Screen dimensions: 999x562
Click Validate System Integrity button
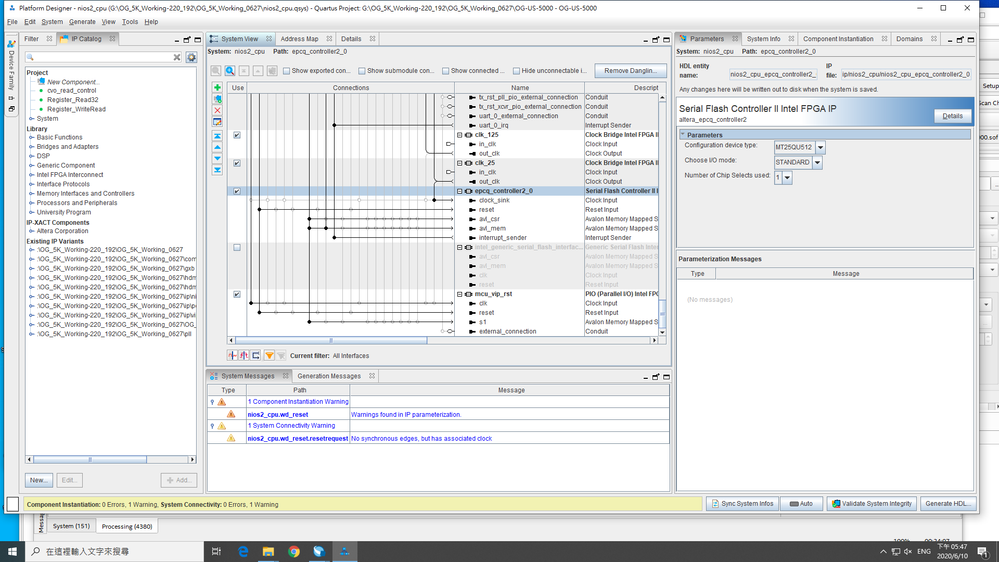pos(871,504)
